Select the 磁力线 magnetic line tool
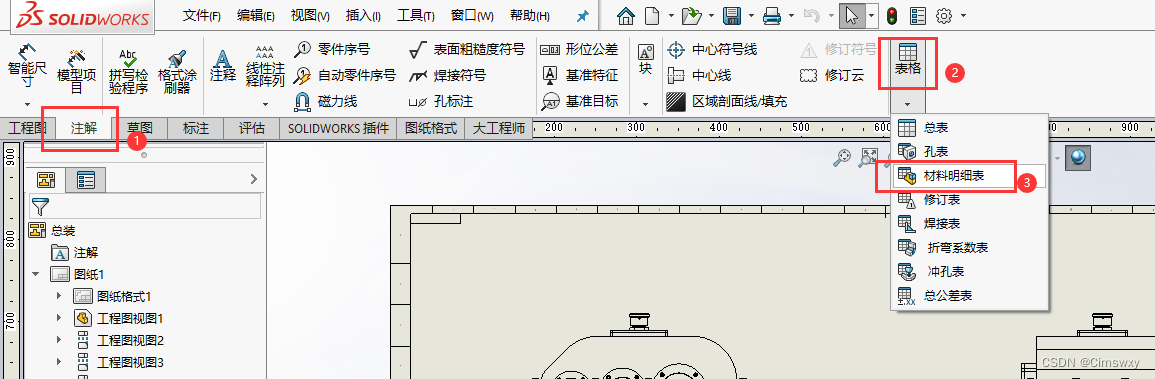The image size is (1155, 379). pyautogui.click(x=325, y=101)
